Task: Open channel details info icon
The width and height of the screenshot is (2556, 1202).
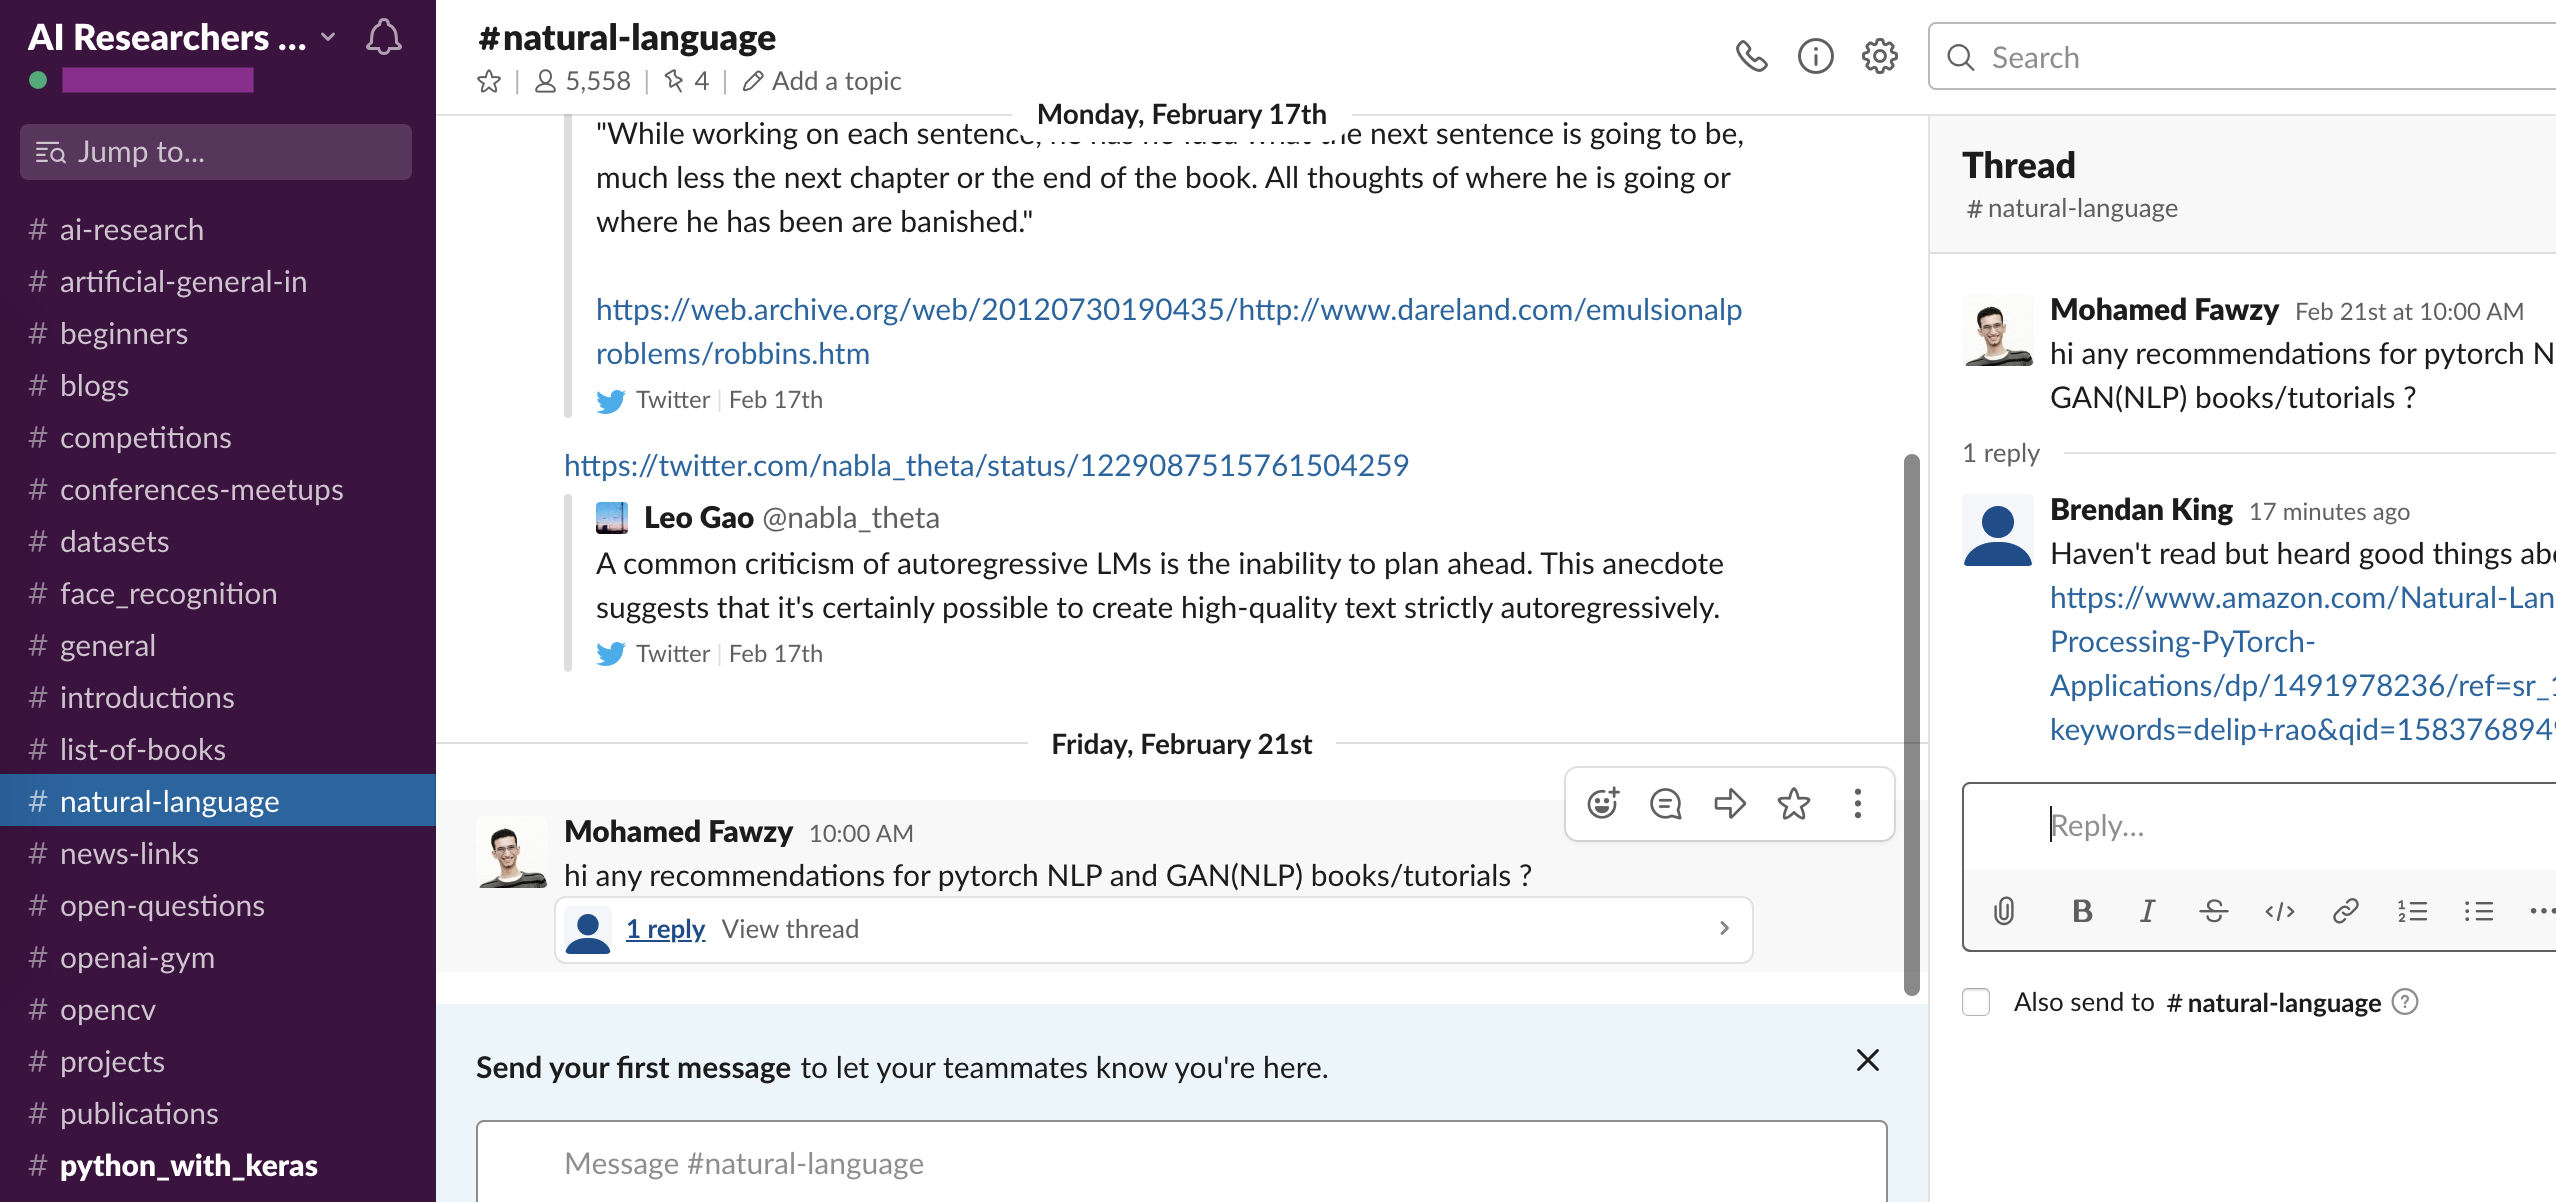Action: click(1815, 56)
